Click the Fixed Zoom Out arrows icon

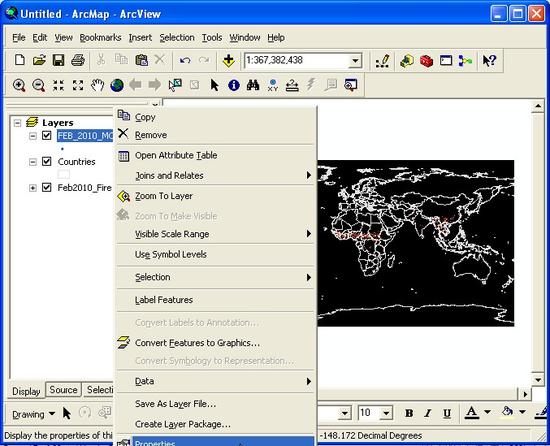pyautogui.click(x=78, y=85)
